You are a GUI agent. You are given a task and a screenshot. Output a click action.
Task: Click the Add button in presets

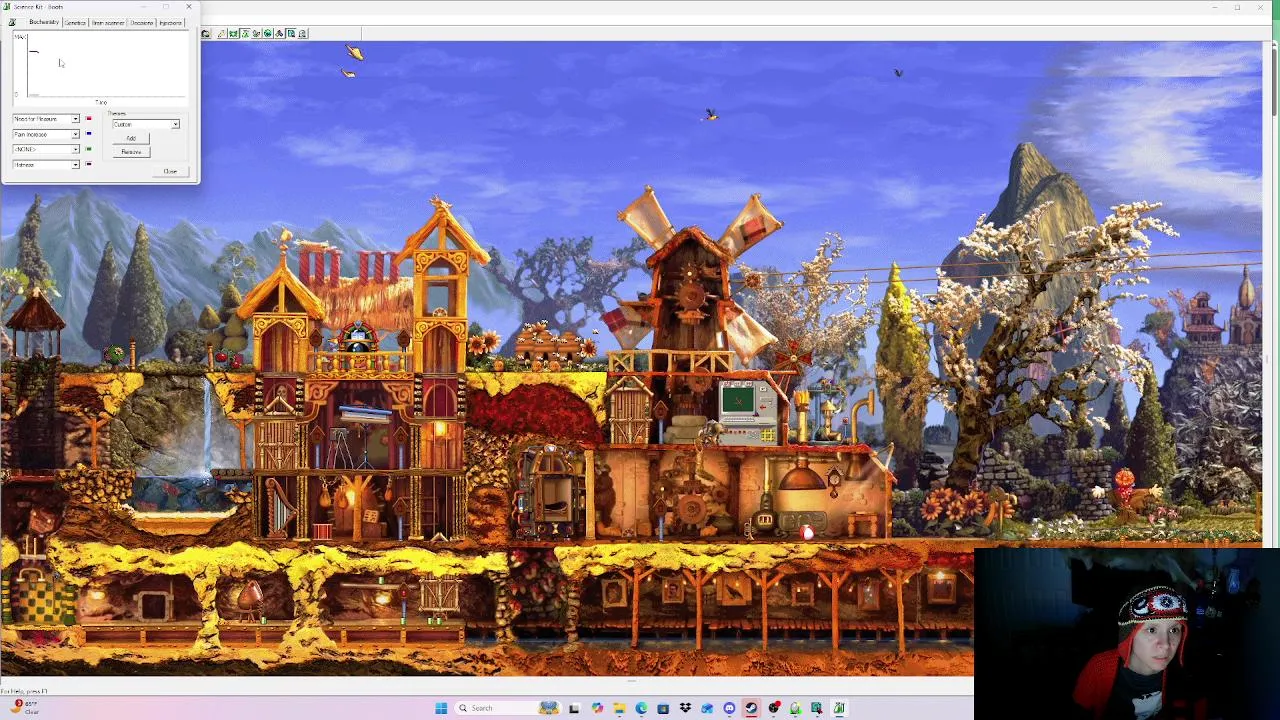point(131,138)
